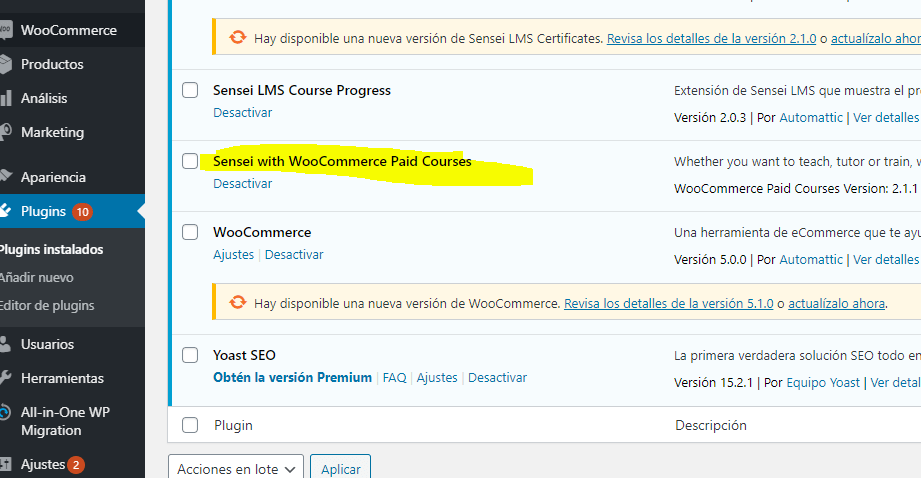Select Plugins instalados submenu item
Viewport: 921px width, 478px height.
pos(51,250)
